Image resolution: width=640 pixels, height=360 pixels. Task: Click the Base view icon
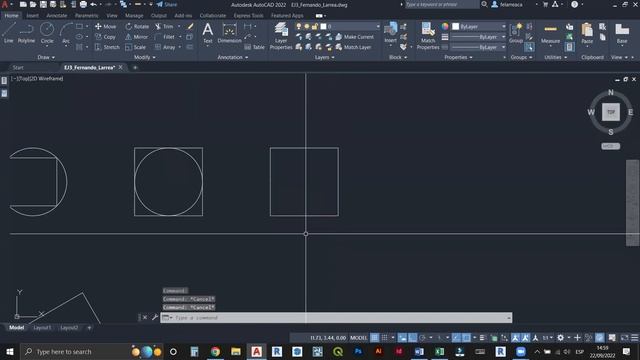click(622, 33)
